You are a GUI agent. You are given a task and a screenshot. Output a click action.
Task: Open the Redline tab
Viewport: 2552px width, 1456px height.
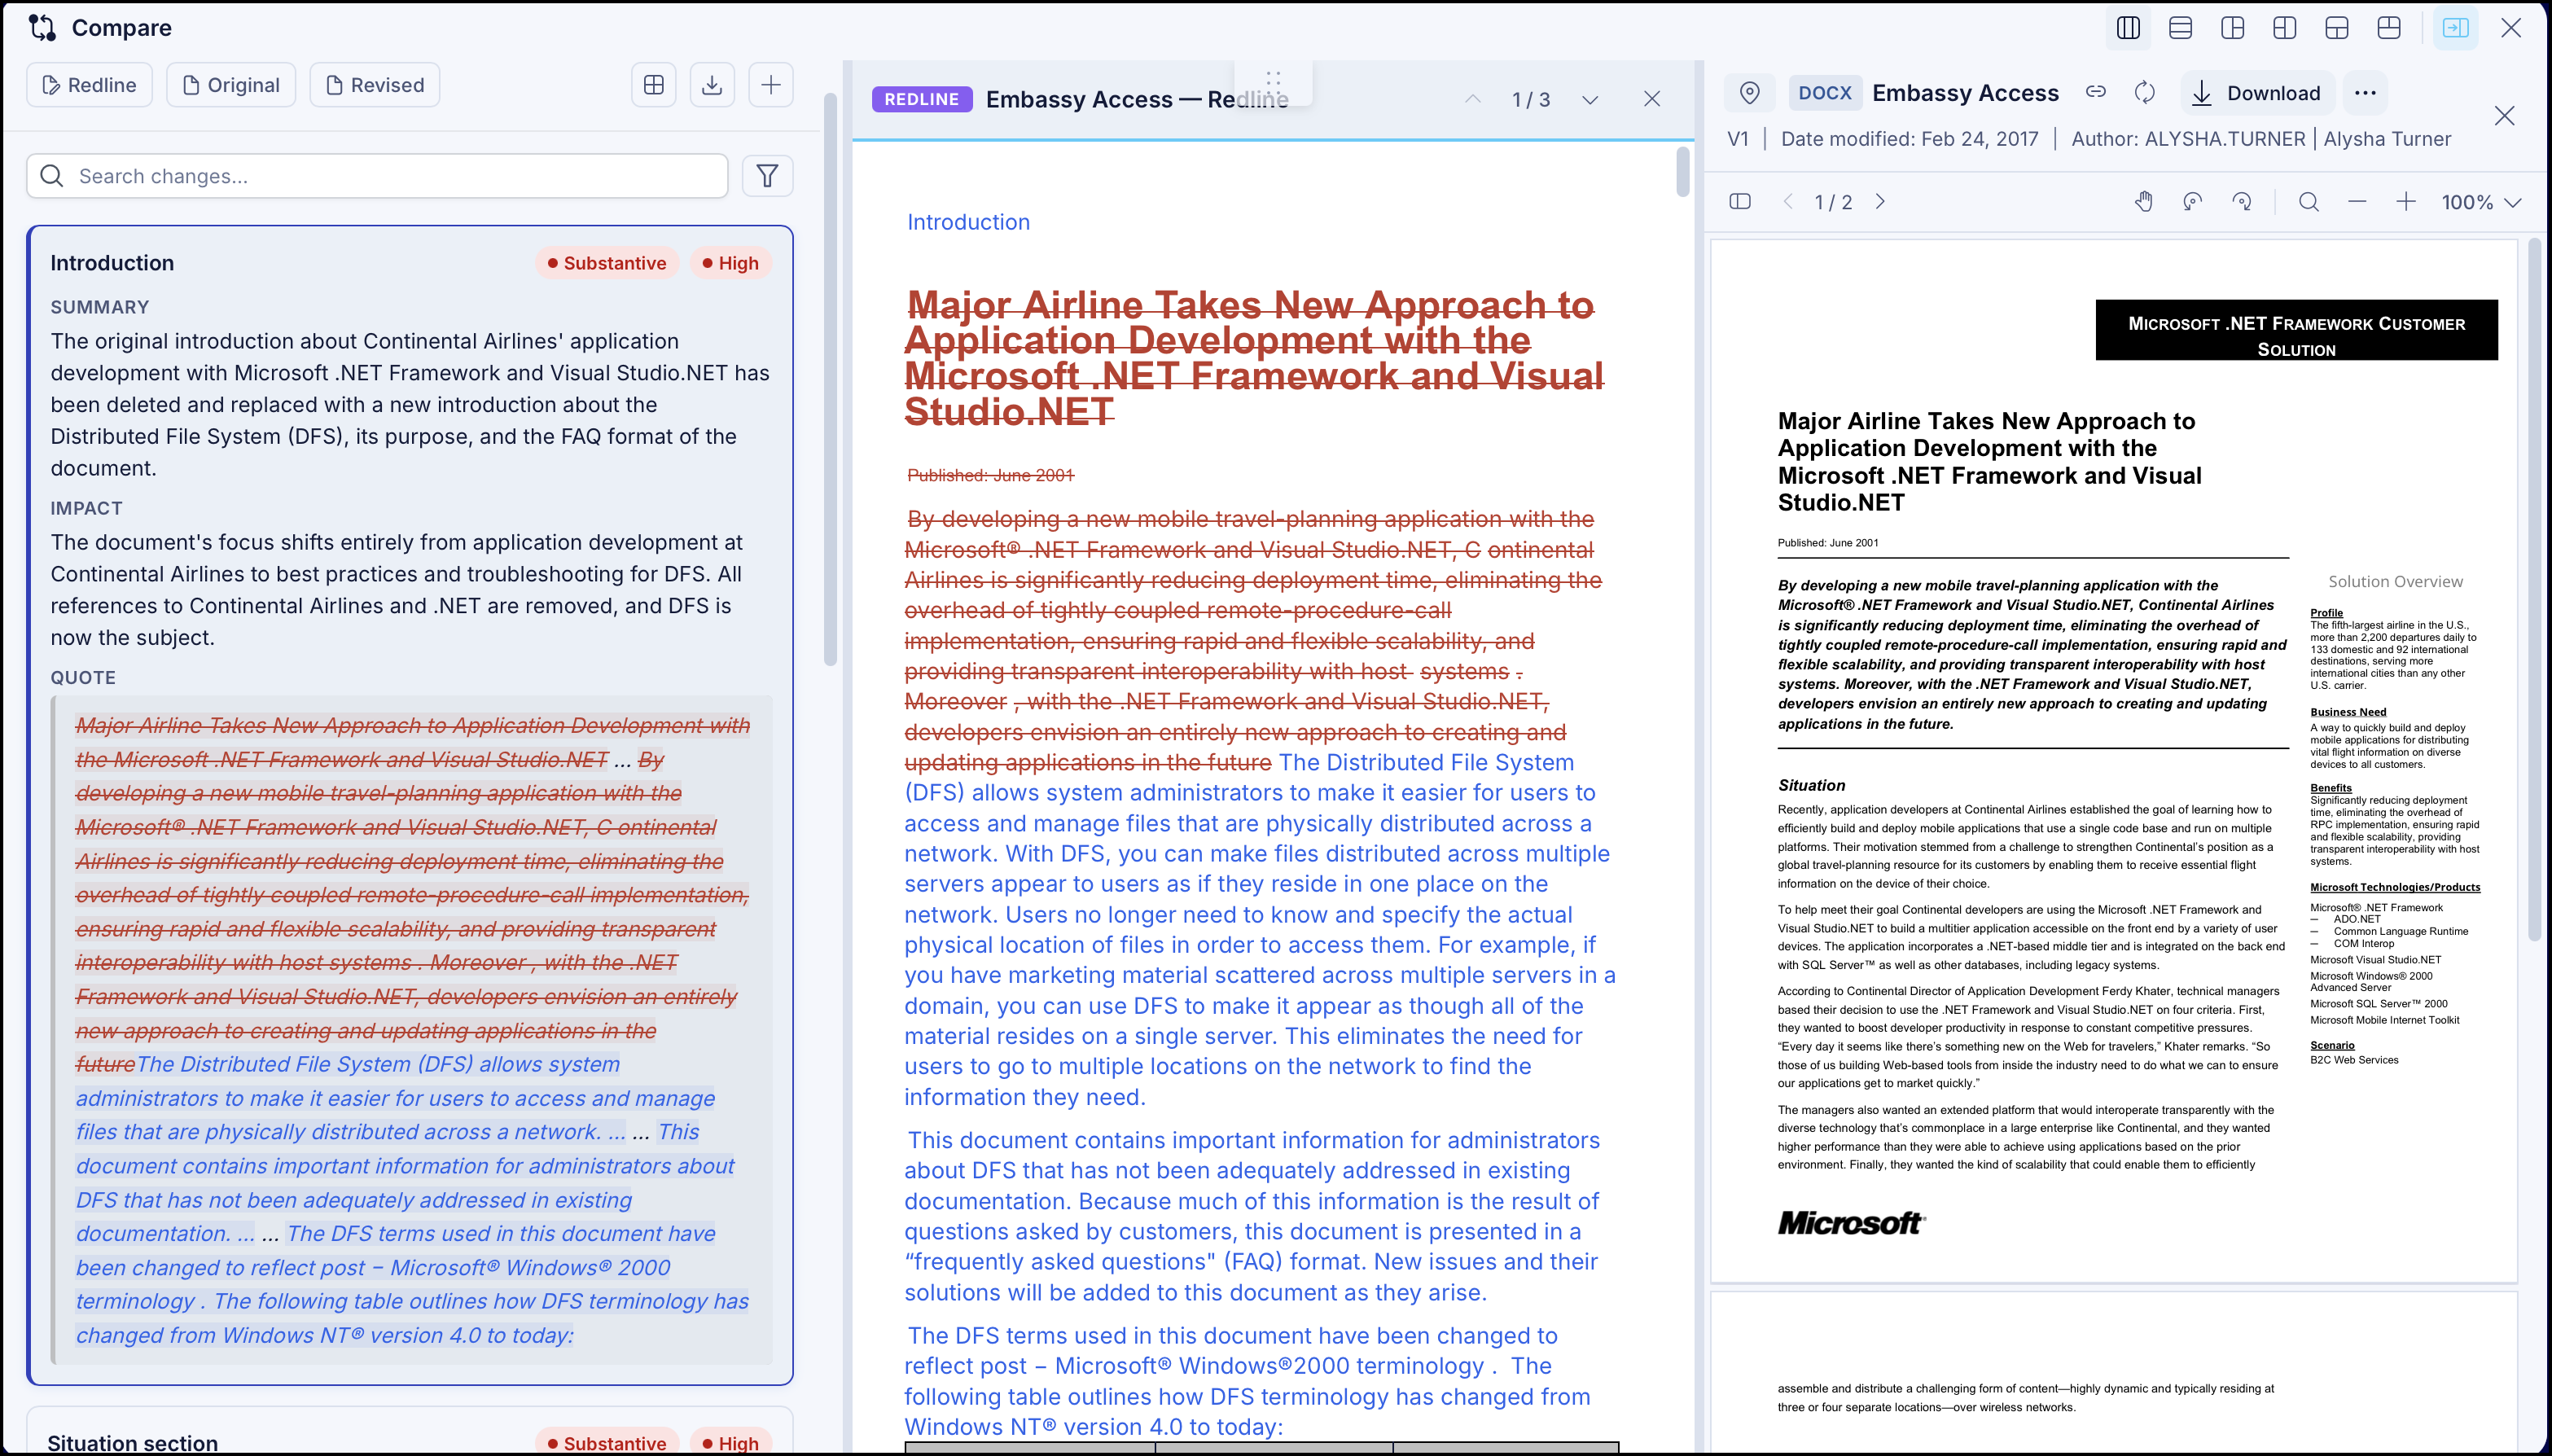[x=89, y=85]
